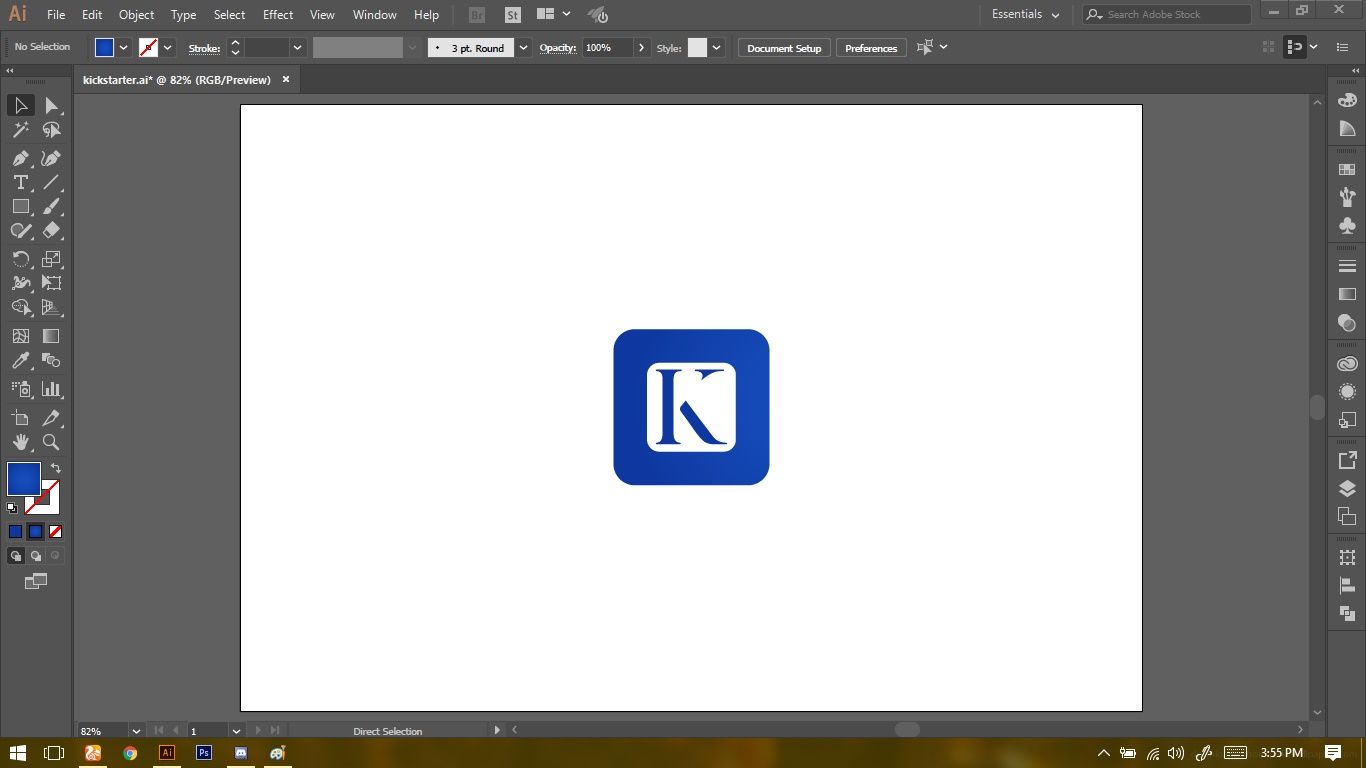Open the Layers panel icon
Image resolution: width=1366 pixels, height=768 pixels.
(1347, 489)
